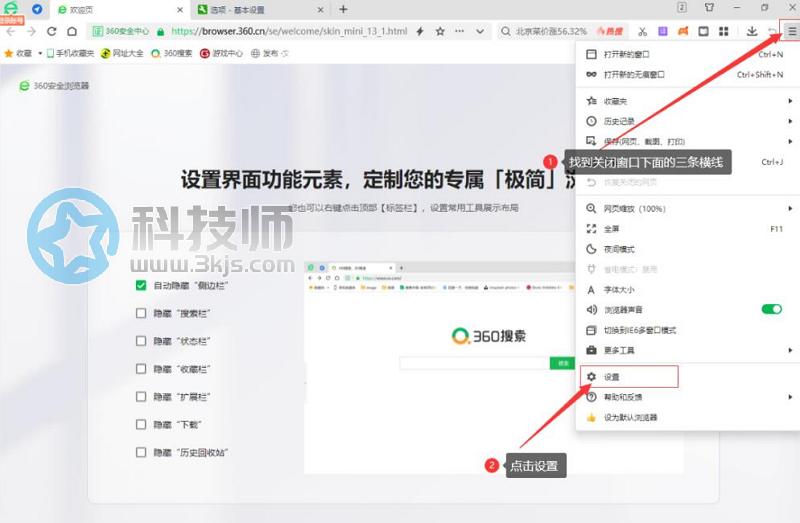Viewport: 800px width, 523px height.
Task: Click the reload page icon
Action: coord(51,32)
